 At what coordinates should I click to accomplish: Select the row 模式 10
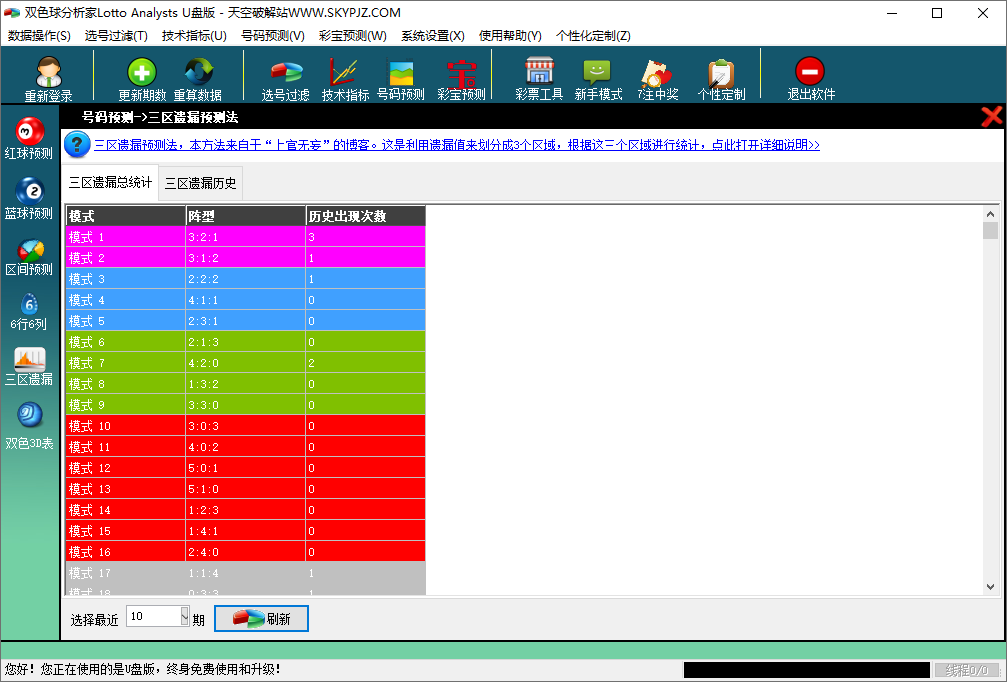click(x=245, y=426)
